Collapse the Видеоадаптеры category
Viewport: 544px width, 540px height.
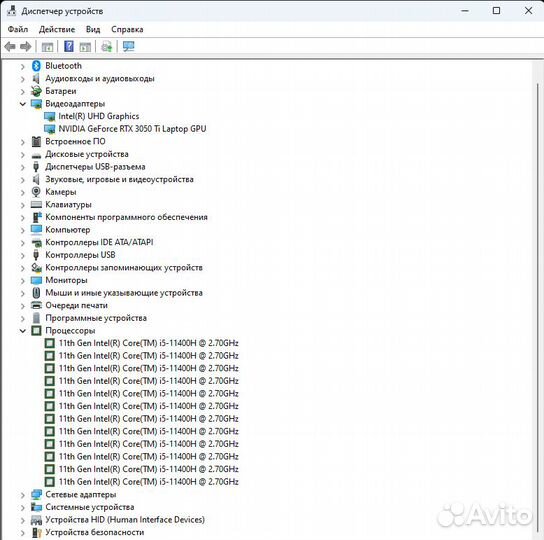coord(23,104)
